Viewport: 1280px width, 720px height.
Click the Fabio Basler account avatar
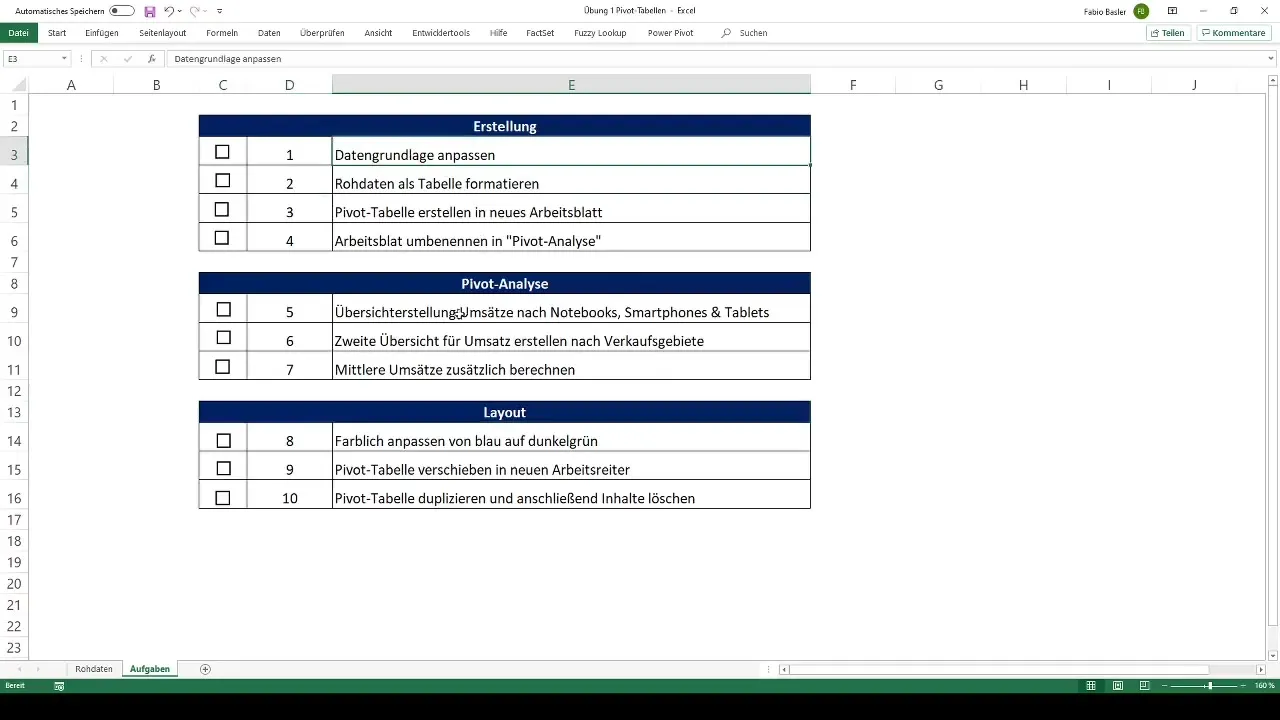click(1141, 10)
